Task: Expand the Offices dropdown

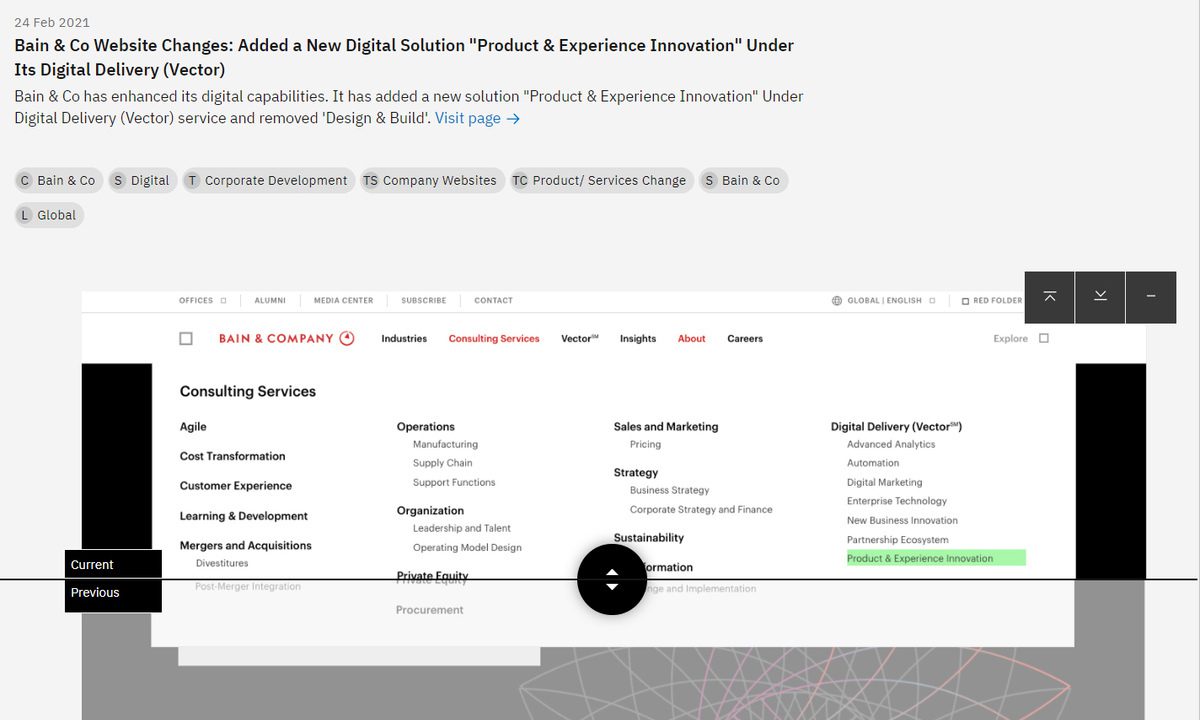Action: pyautogui.click(x=202, y=301)
